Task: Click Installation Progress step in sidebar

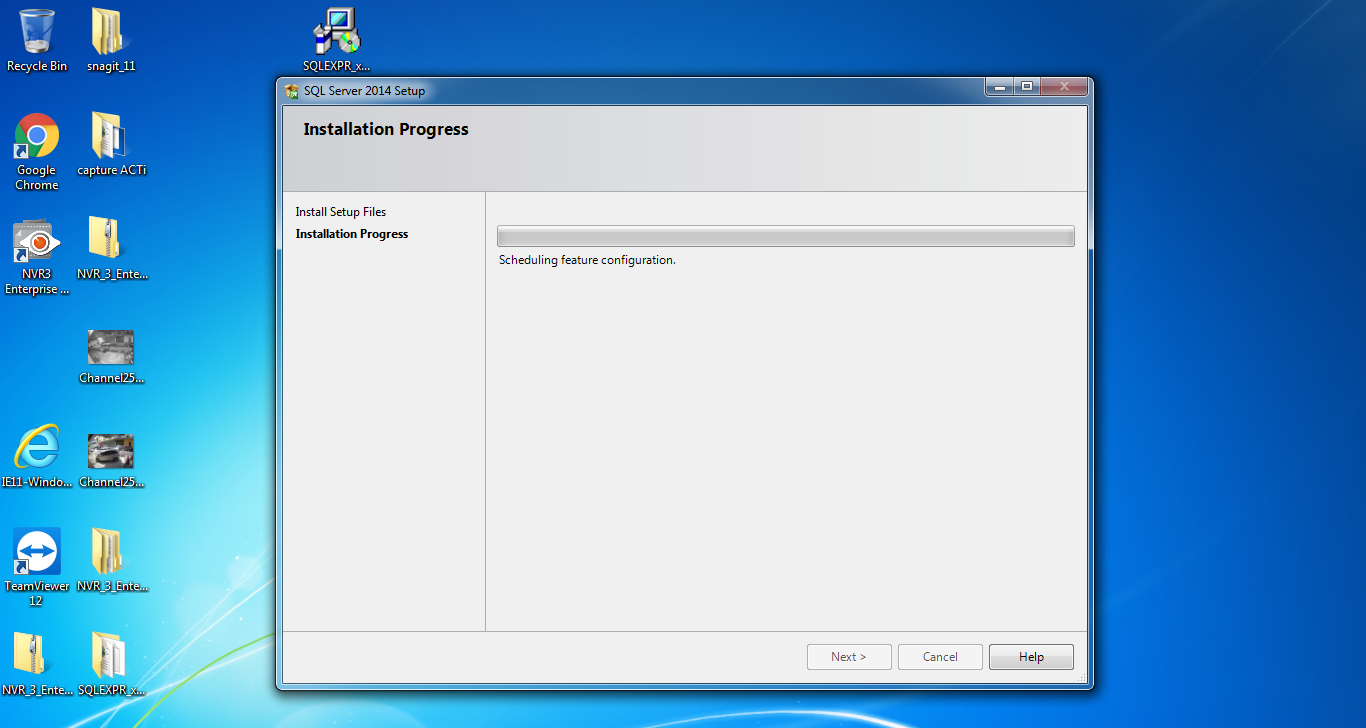Action: (352, 234)
